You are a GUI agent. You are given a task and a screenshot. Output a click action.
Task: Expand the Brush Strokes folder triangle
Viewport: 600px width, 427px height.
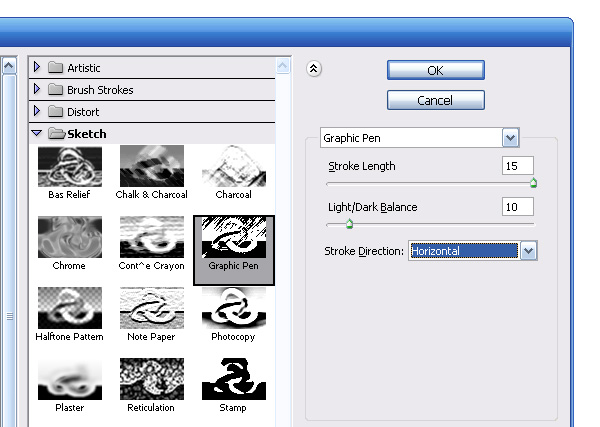[37, 89]
